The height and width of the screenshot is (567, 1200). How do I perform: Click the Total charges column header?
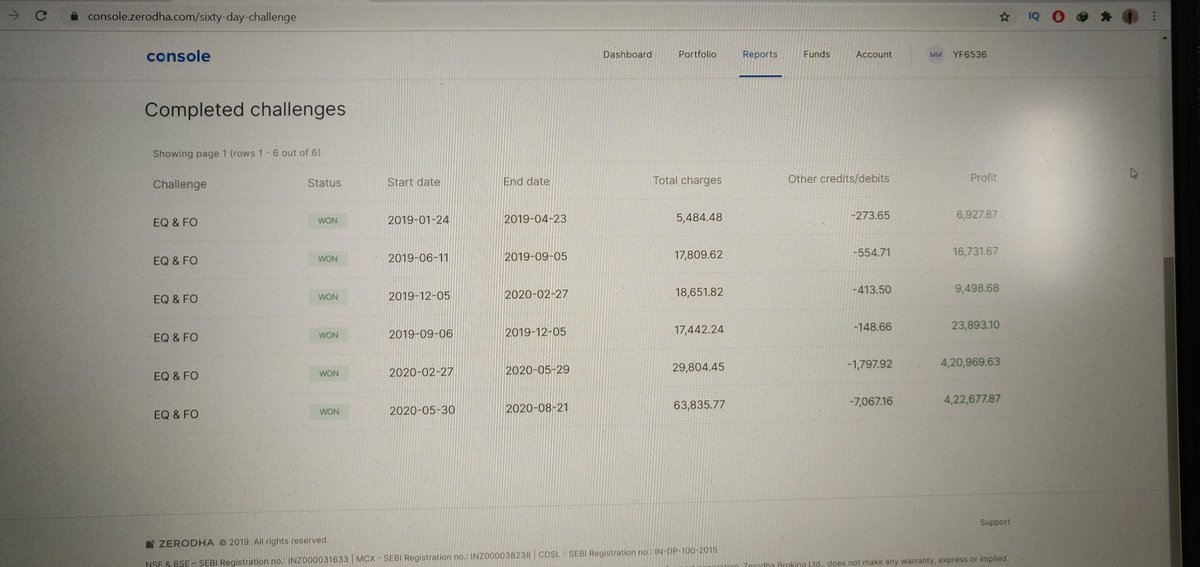pos(687,181)
